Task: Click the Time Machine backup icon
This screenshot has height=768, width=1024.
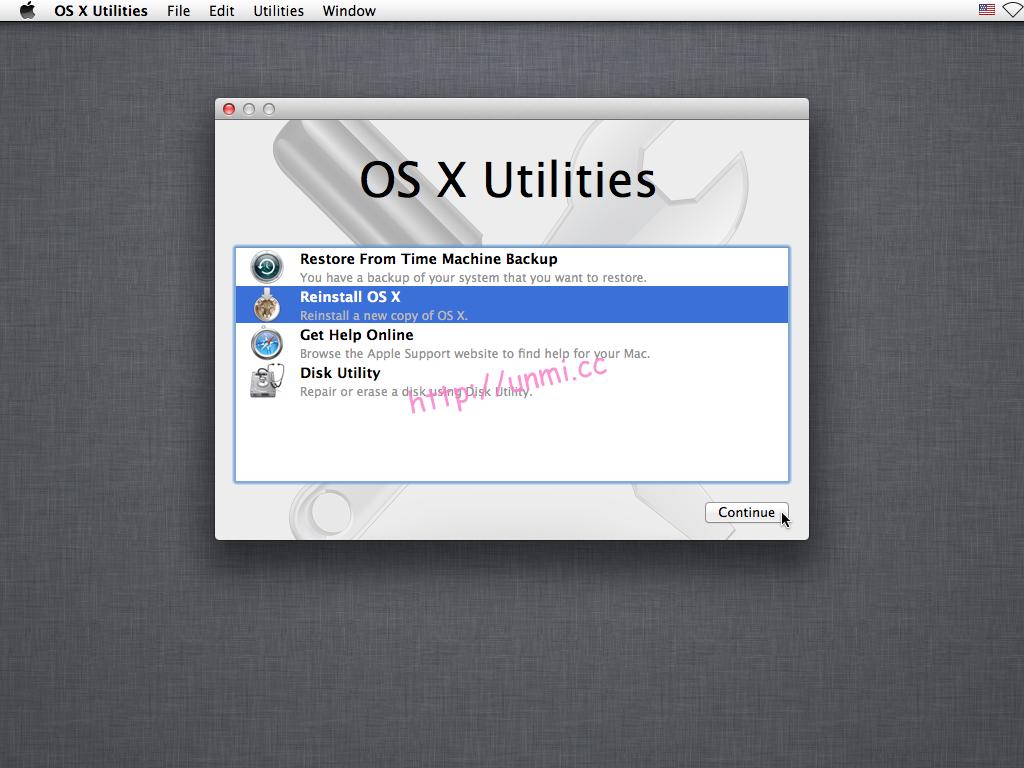Action: [x=266, y=267]
